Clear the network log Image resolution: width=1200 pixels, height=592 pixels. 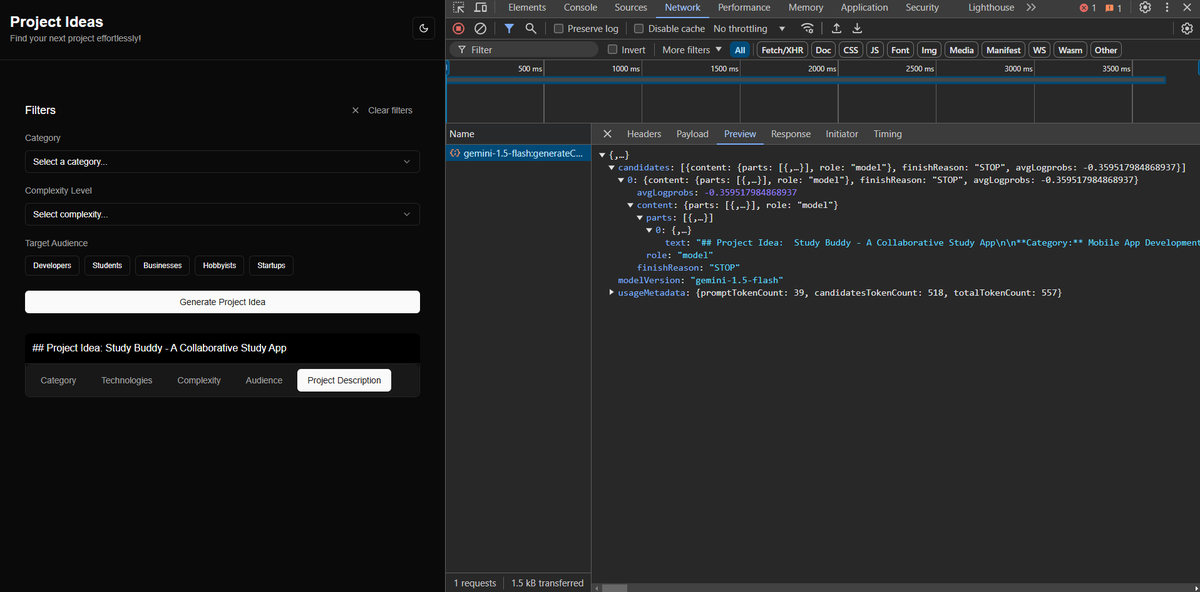pyautogui.click(x=481, y=29)
